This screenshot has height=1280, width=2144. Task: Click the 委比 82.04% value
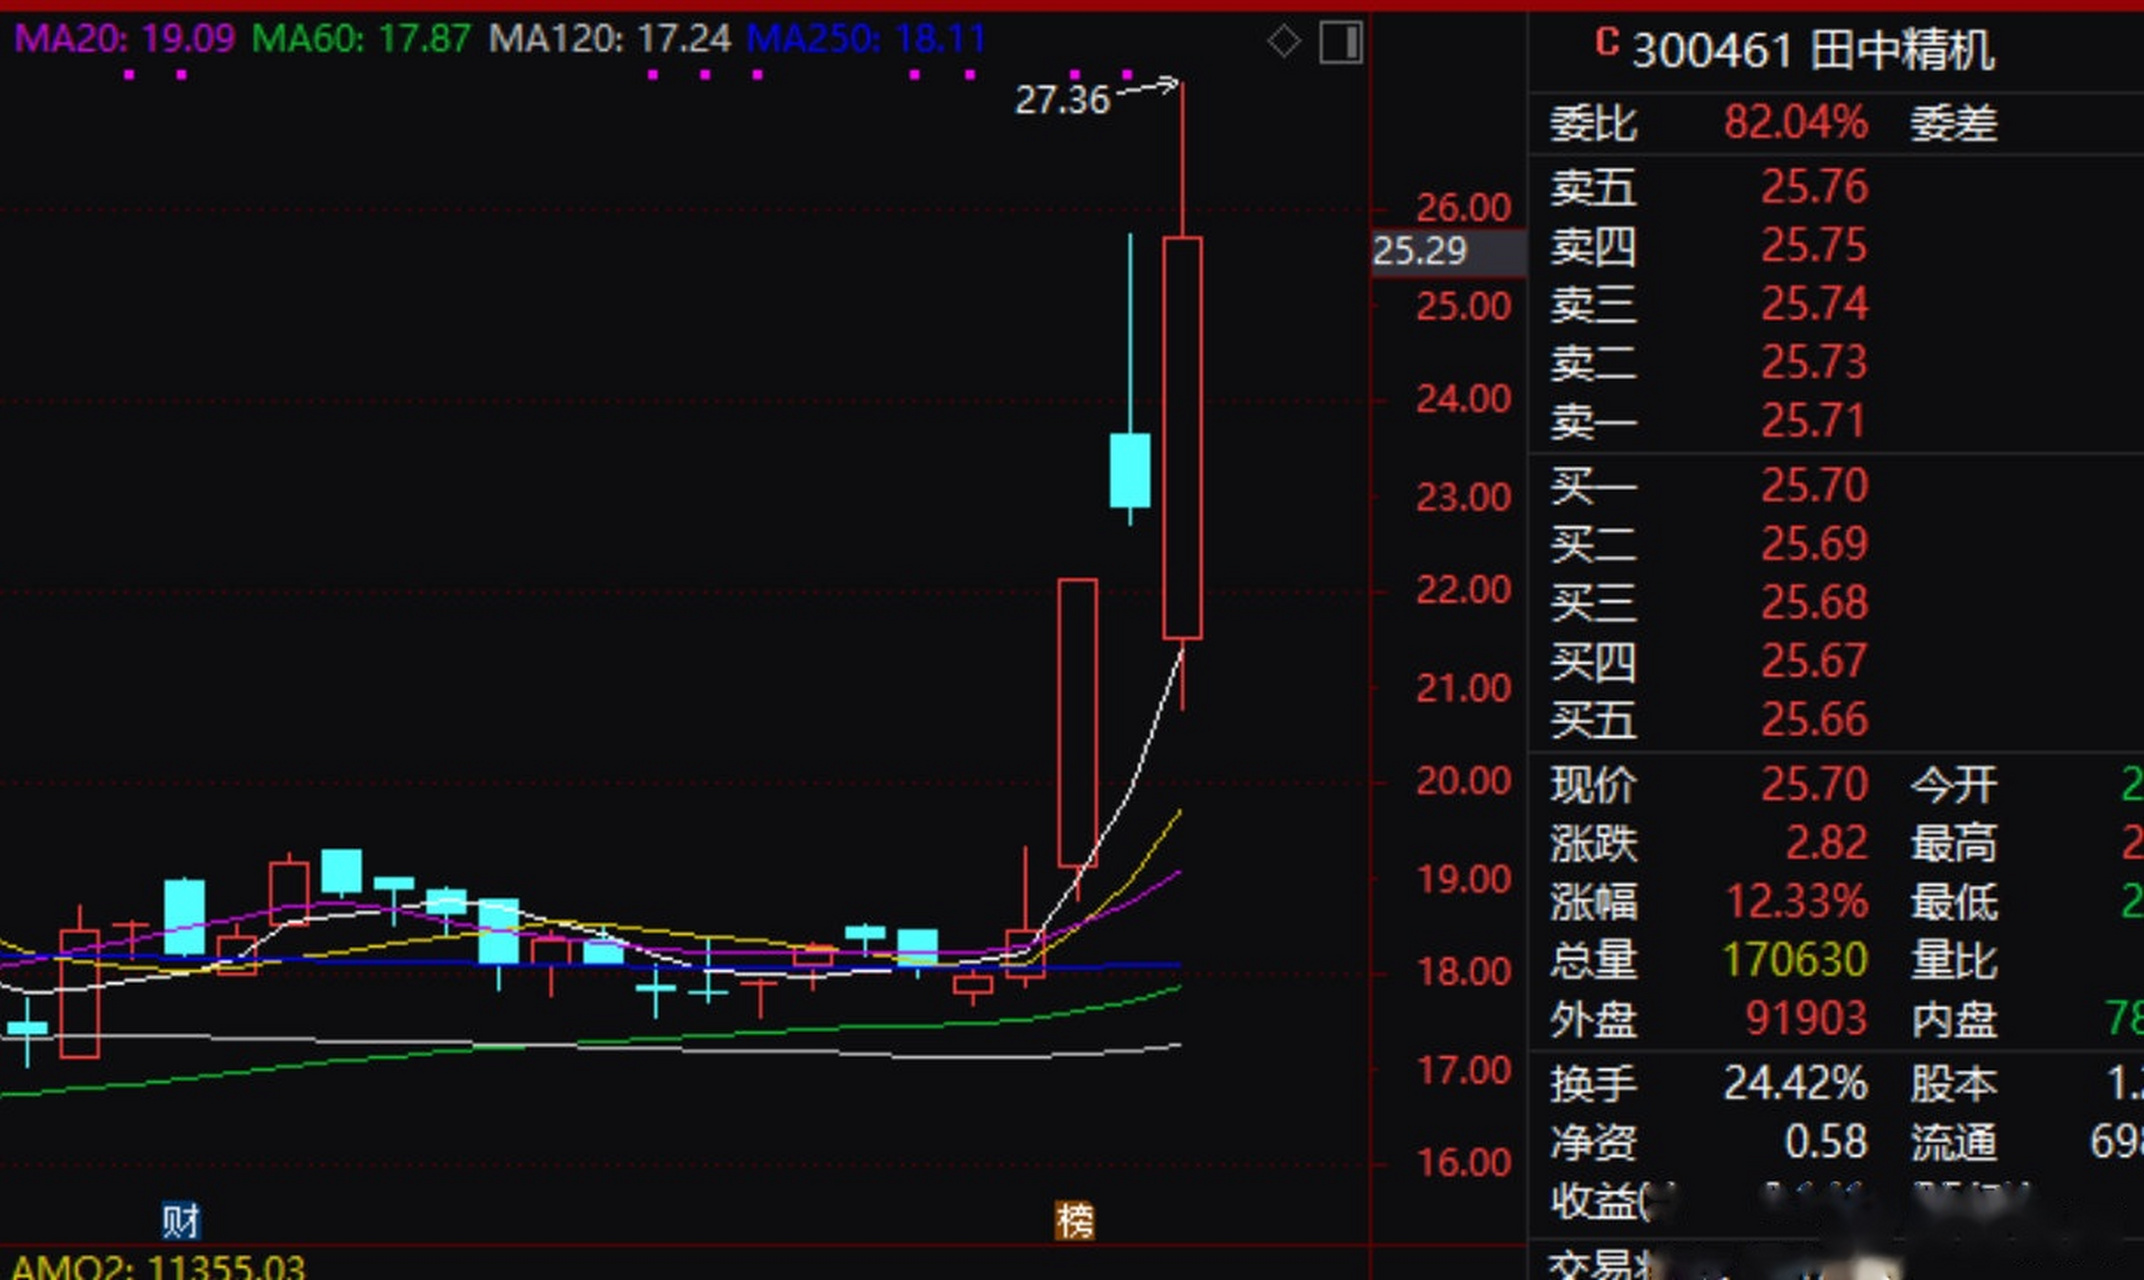coord(1795,123)
